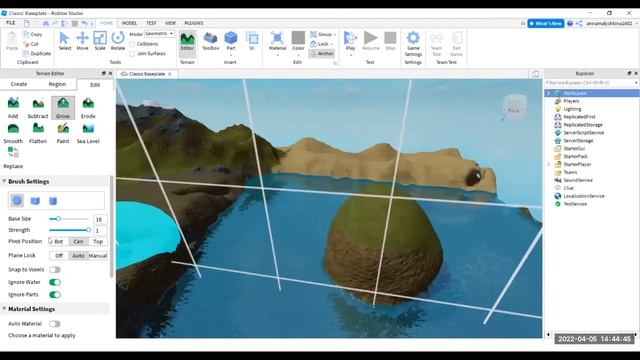The width and height of the screenshot is (640, 360).
Task: Switch to the PLUGINS ribbon tab
Action: point(194,23)
